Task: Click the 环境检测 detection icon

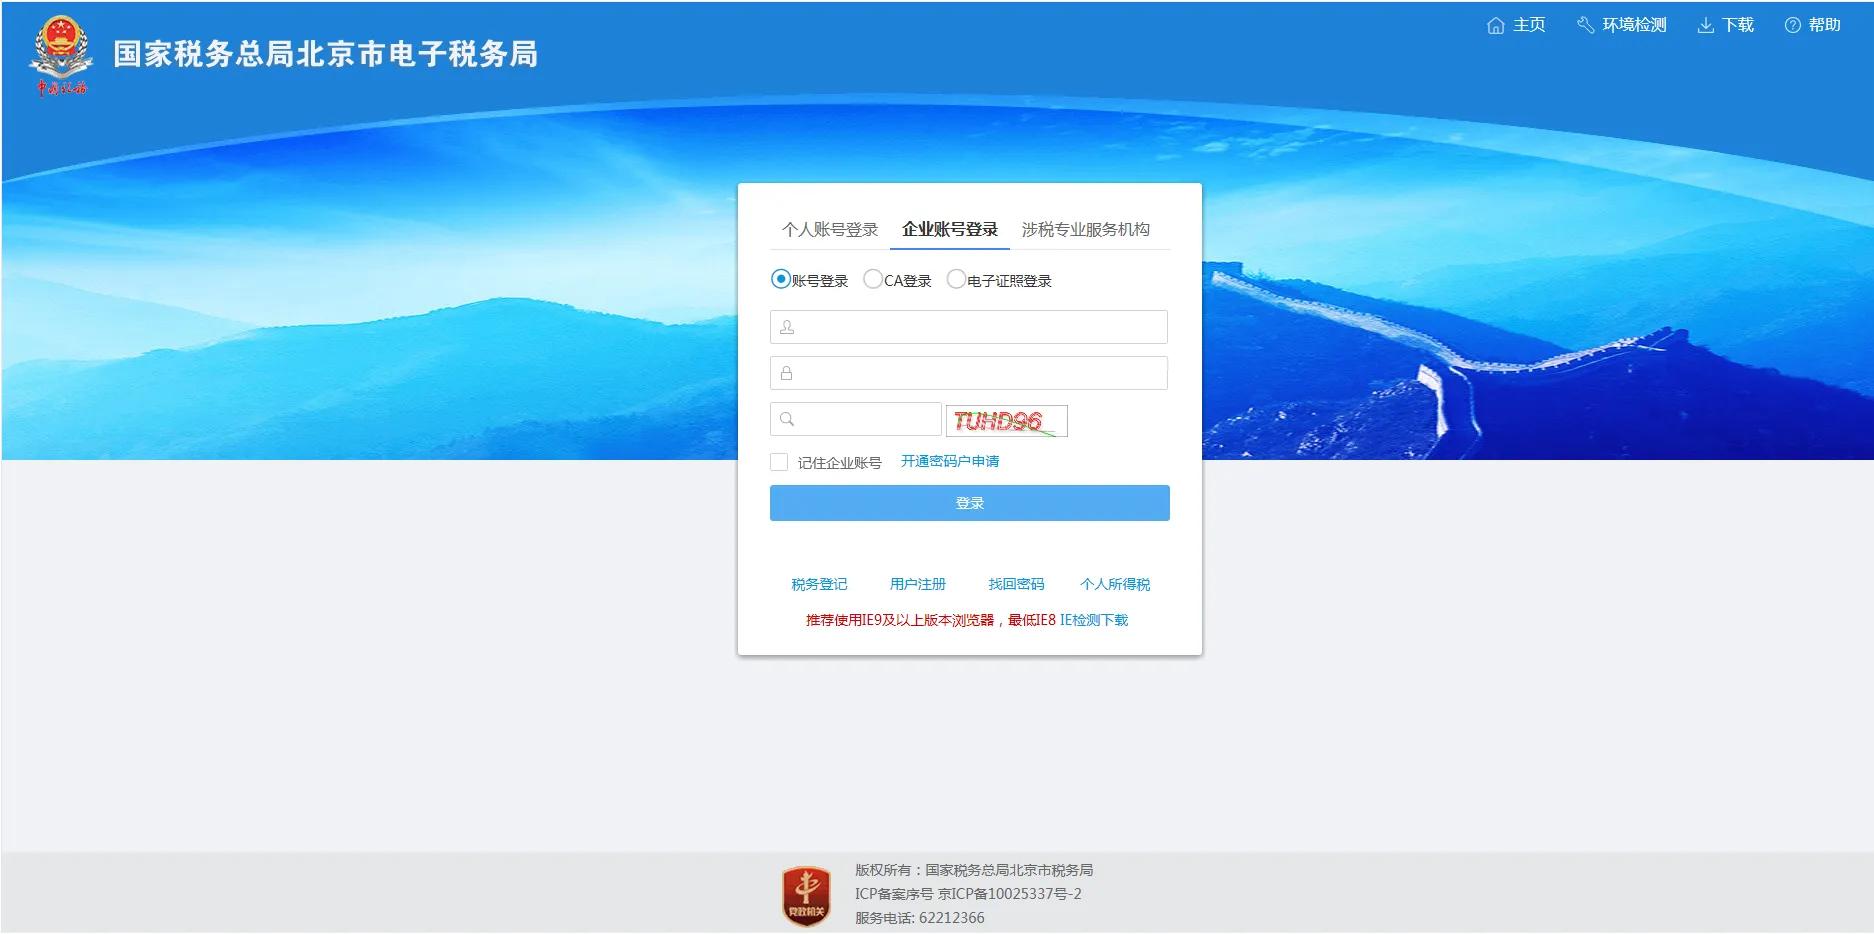Action: (x=1585, y=25)
